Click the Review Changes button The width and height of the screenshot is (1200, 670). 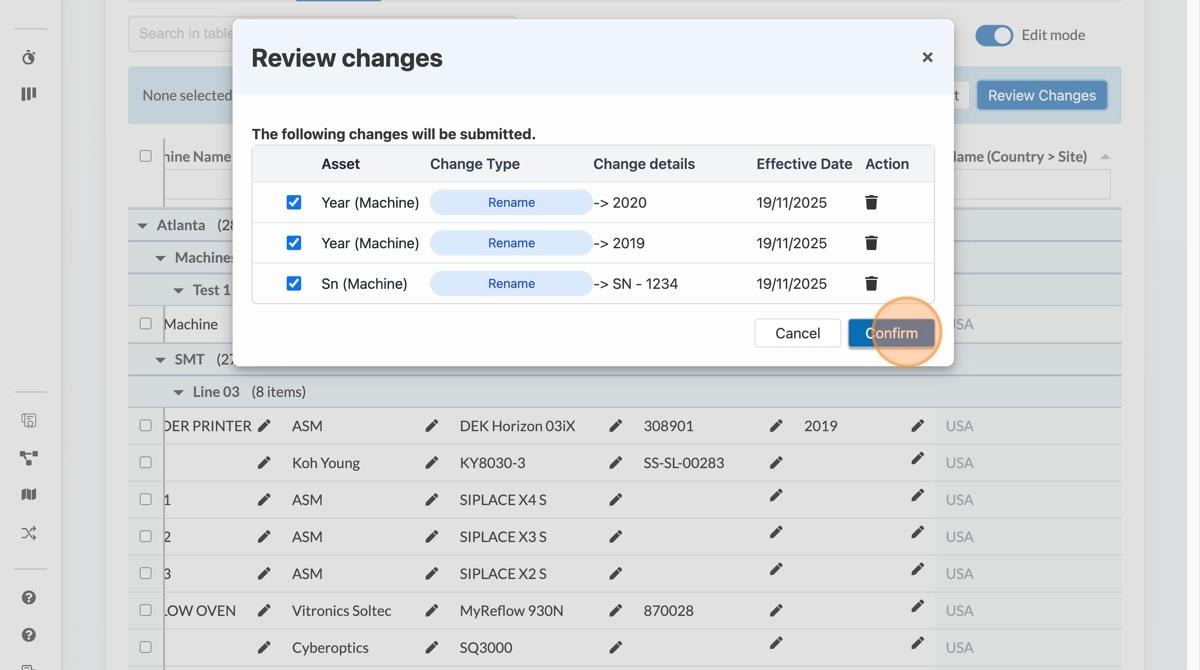(1041, 95)
